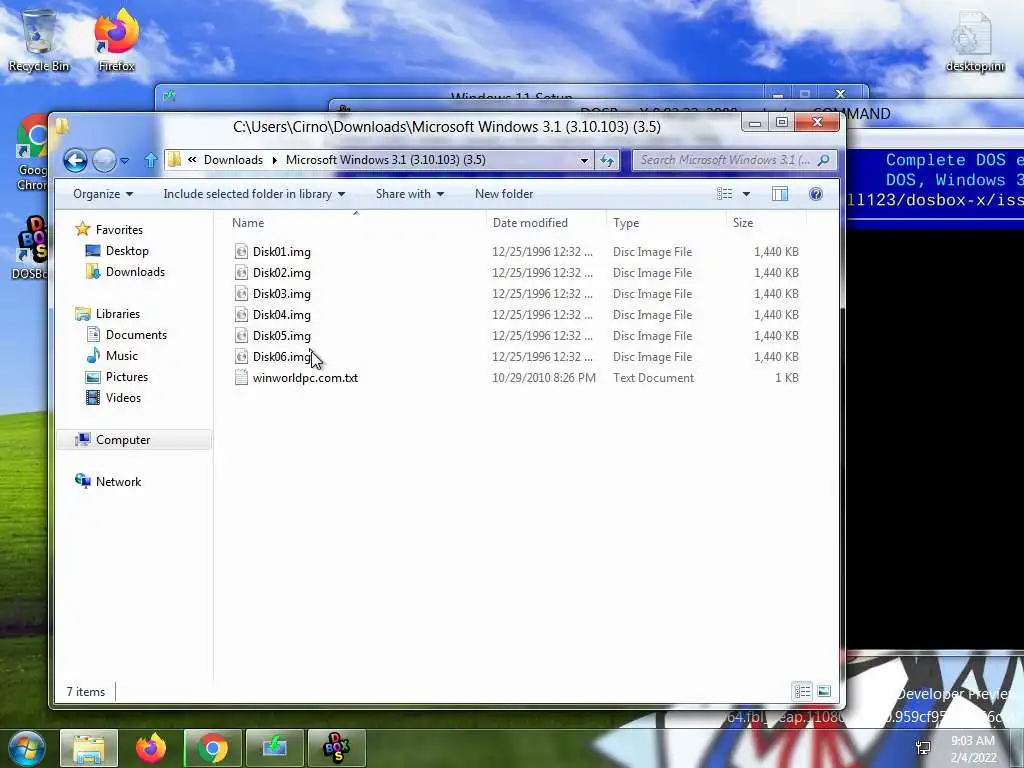Viewport: 1024px width, 768px height.
Task: Click the Downloads breadcrumb in address bar
Action: pos(233,160)
